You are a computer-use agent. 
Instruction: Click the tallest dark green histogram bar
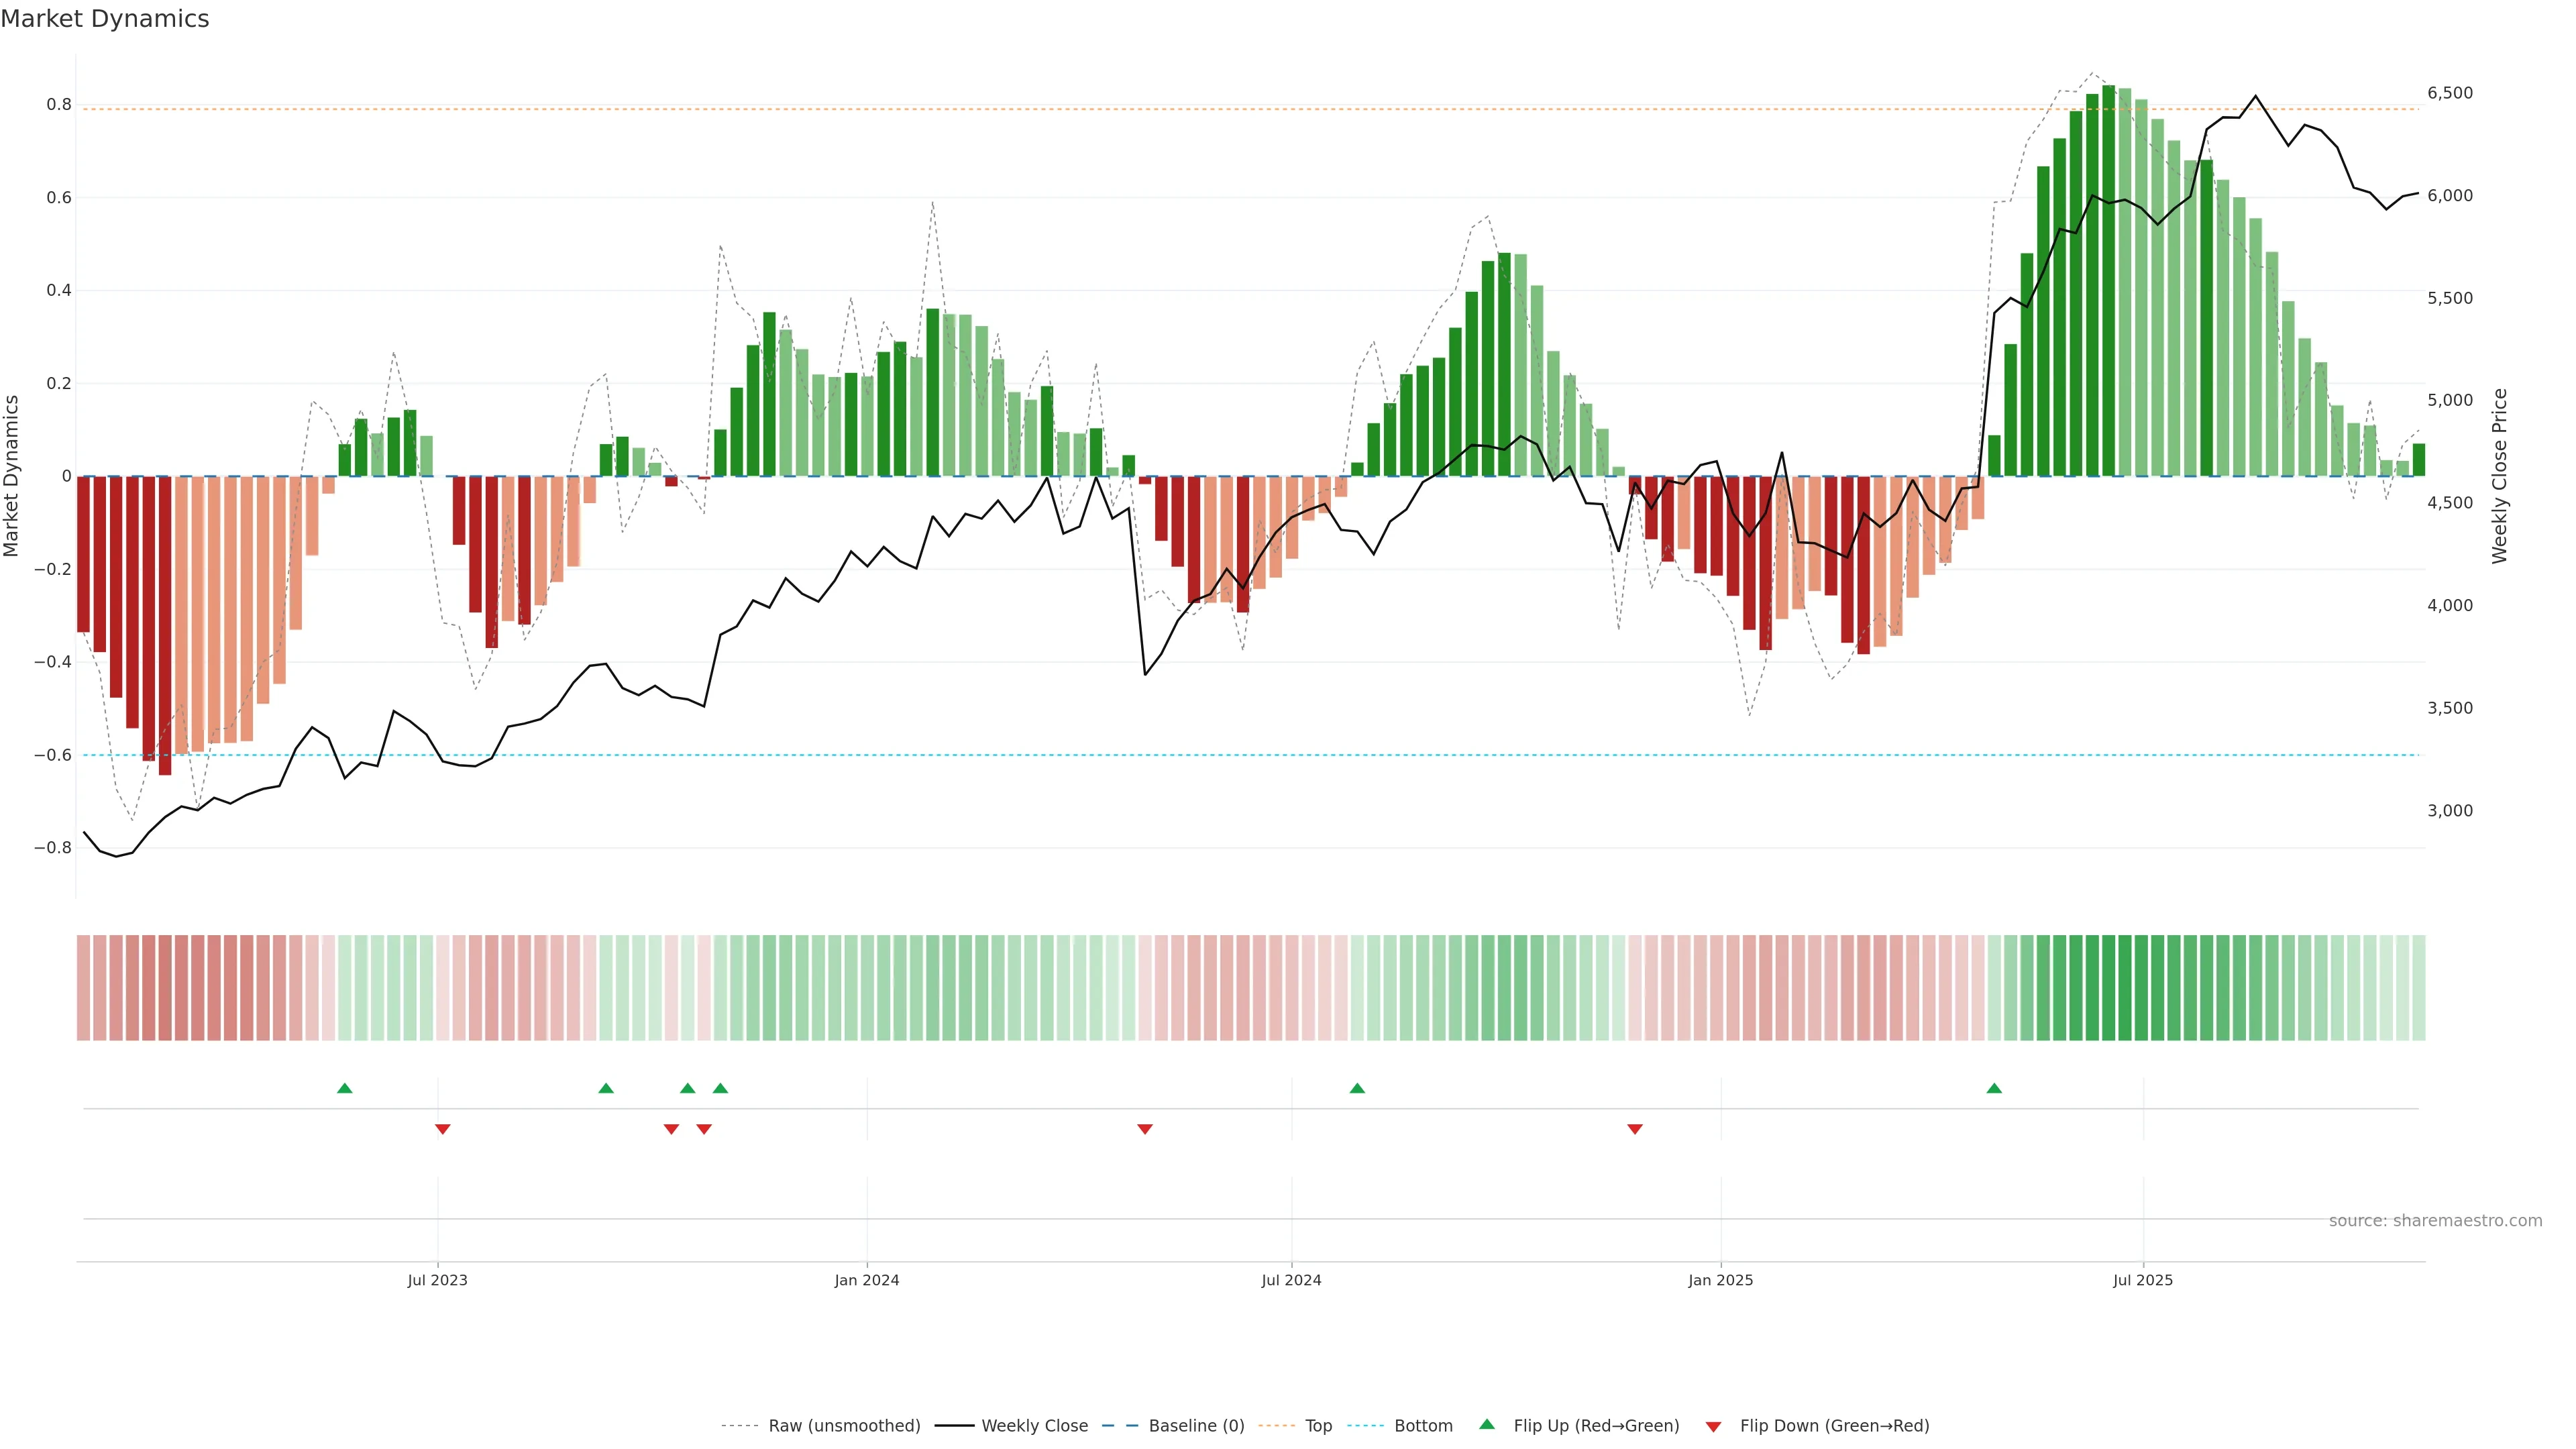[2108, 280]
